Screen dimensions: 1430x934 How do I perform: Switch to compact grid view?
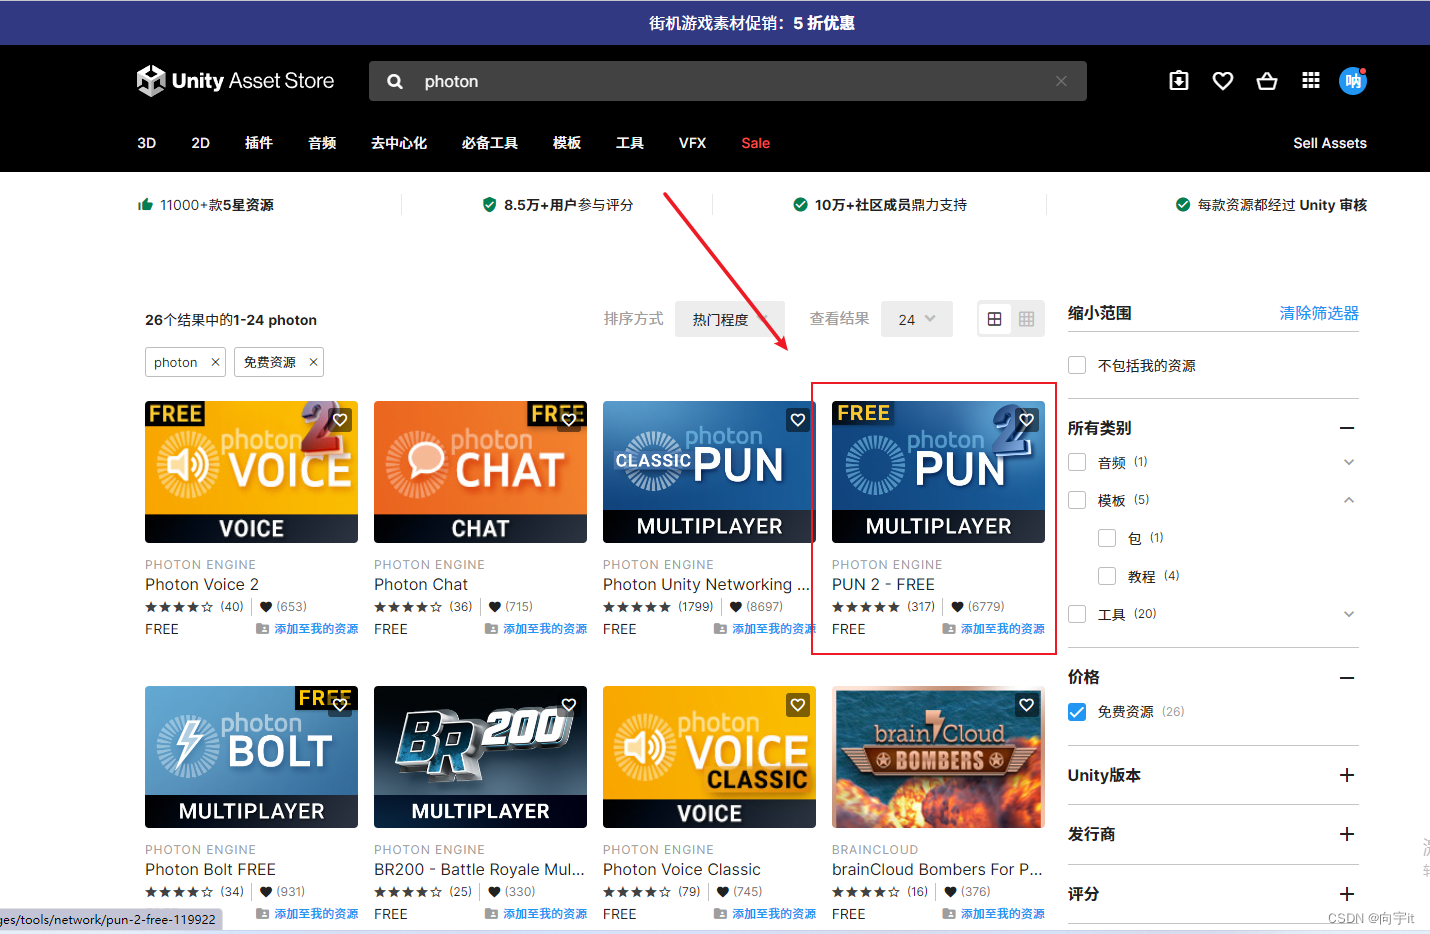coord(1027,319)
